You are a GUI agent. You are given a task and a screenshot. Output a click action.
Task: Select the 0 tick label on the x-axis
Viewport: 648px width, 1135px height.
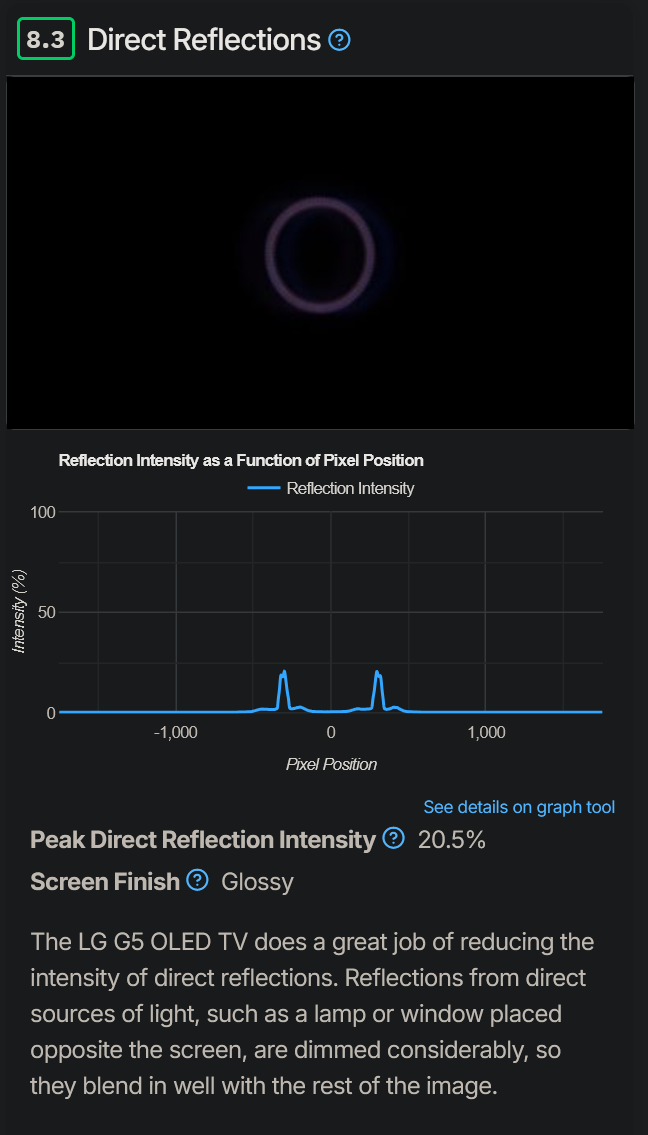point(330,732)
